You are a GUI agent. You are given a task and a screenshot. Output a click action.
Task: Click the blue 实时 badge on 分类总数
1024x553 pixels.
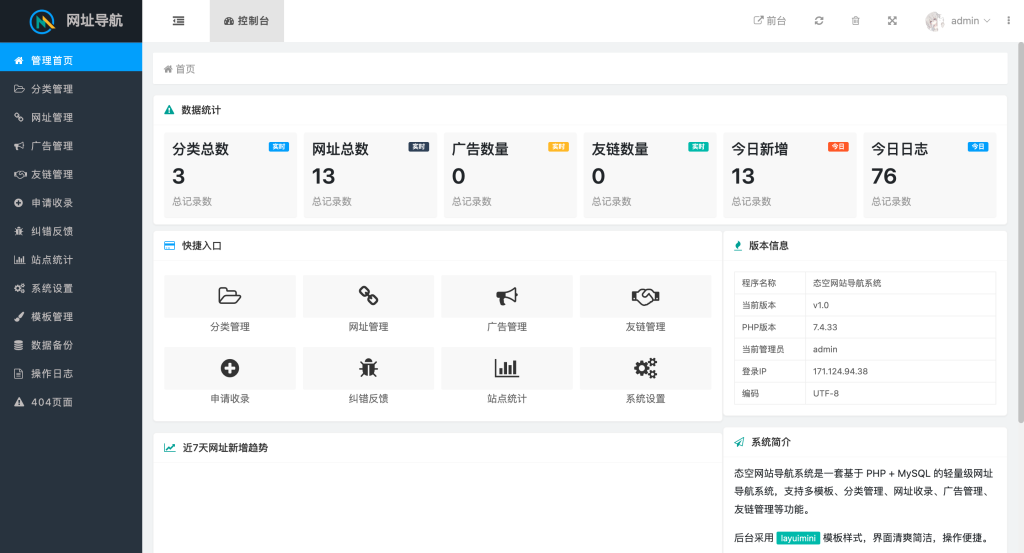point(279,147)
